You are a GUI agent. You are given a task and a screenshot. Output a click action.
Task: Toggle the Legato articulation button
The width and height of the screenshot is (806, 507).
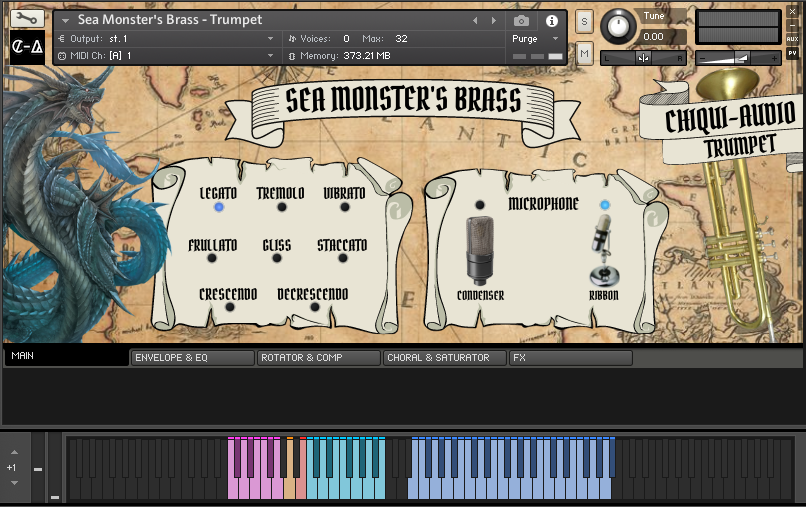coord(218,207)
